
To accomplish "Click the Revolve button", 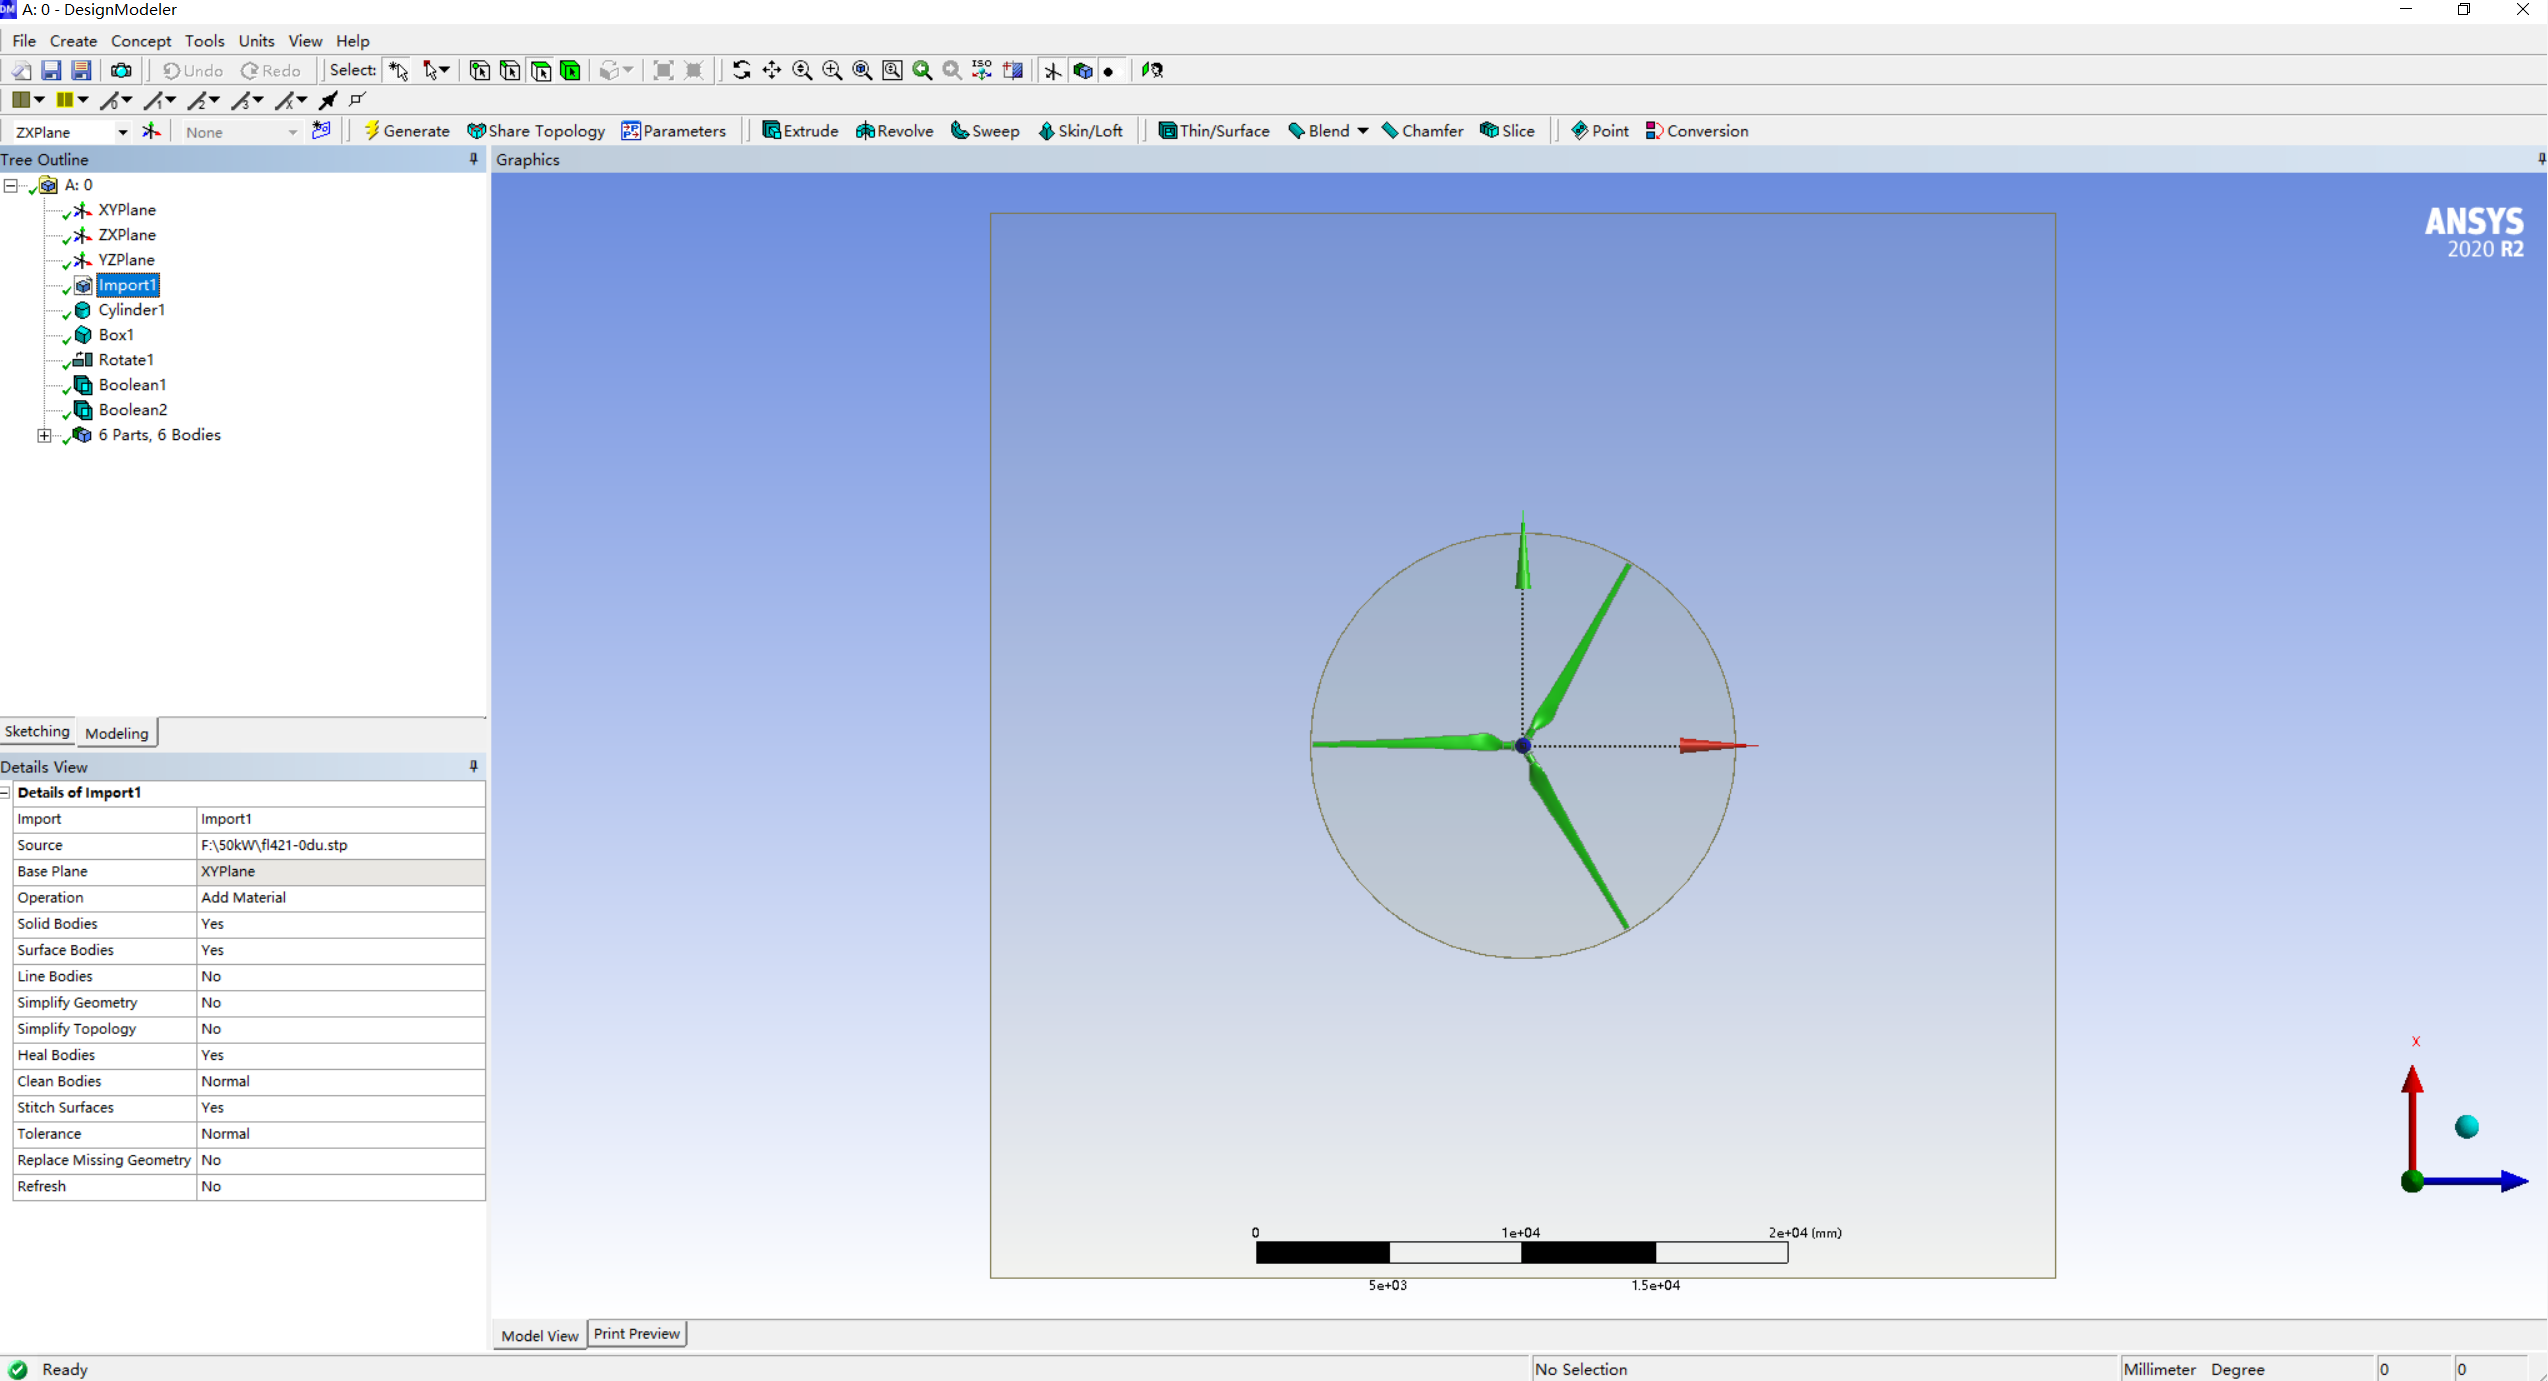I will (894, 131).
